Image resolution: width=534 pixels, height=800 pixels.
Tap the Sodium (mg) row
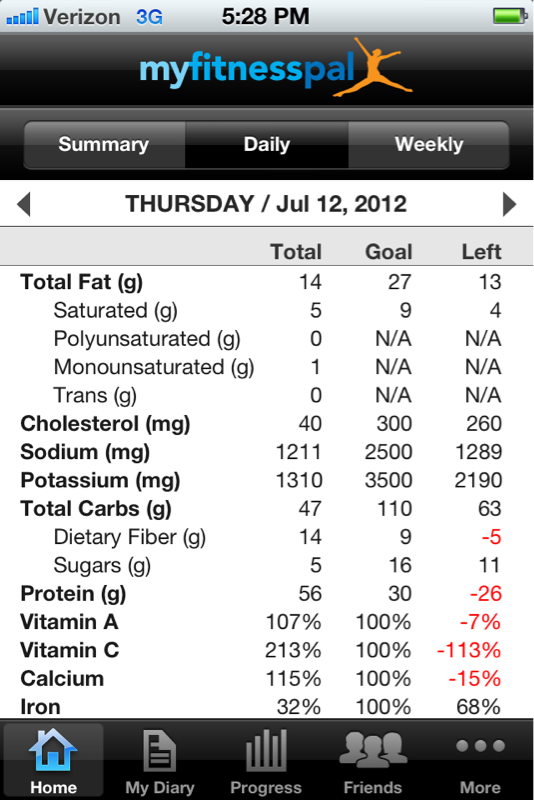(267, 452)
